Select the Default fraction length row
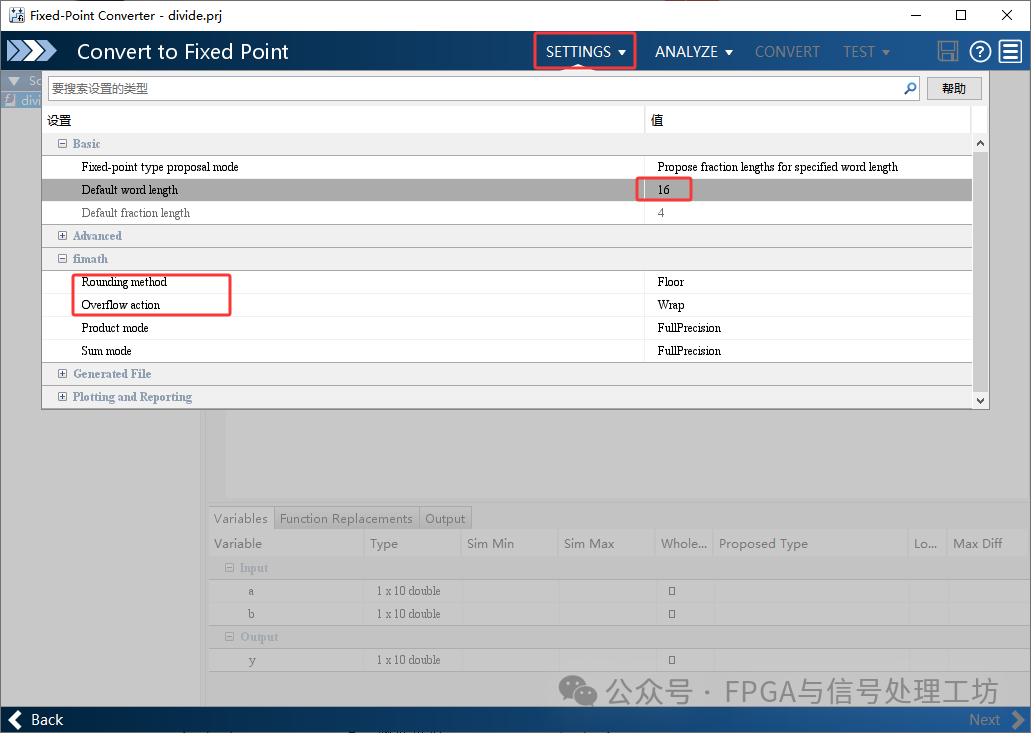1031x733 pixels. point(506,212)
